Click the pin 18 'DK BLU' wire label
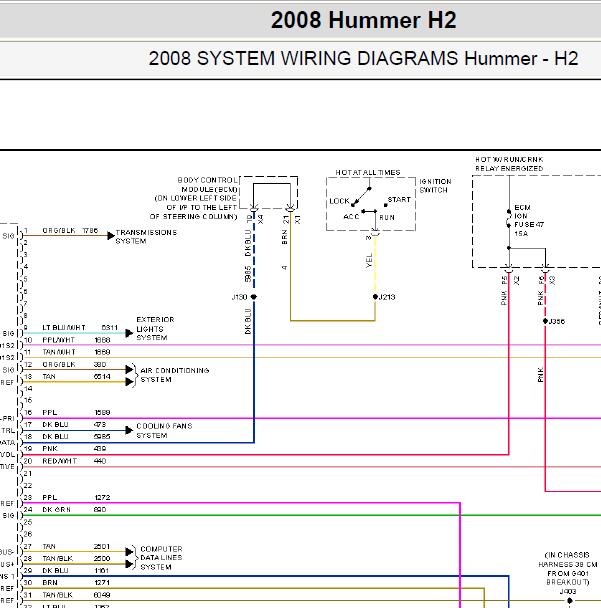601x608 pixels. click(x=55, y=436)
